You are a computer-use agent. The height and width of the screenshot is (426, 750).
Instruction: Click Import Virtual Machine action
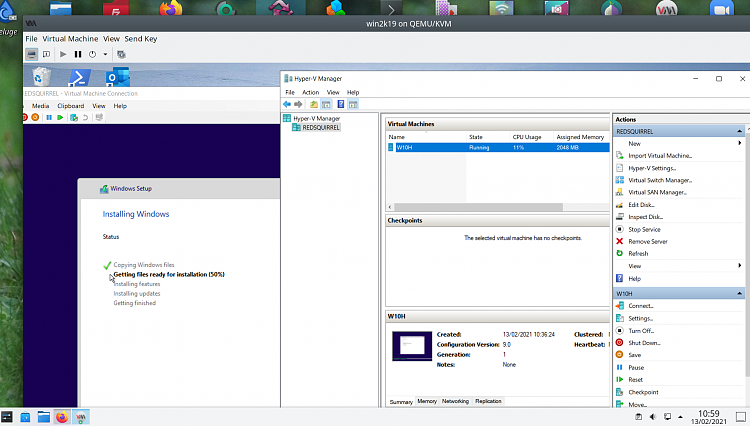click(x=660, y=156)
